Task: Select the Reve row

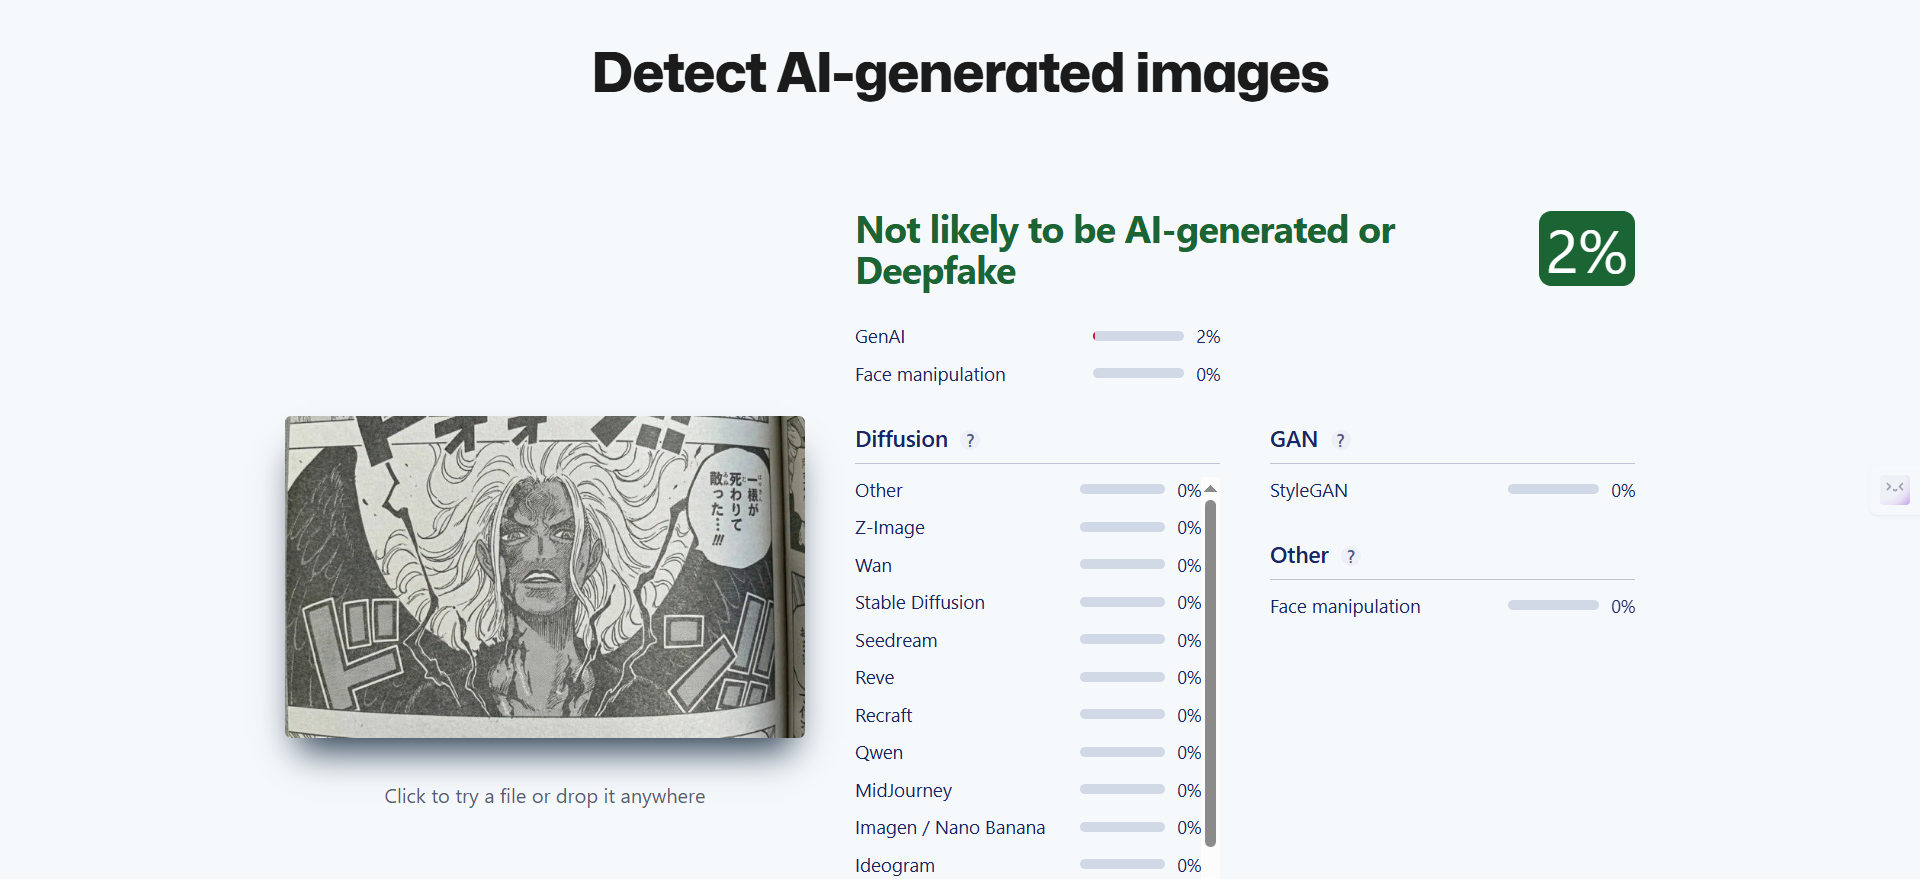Action: (1028, 677)
